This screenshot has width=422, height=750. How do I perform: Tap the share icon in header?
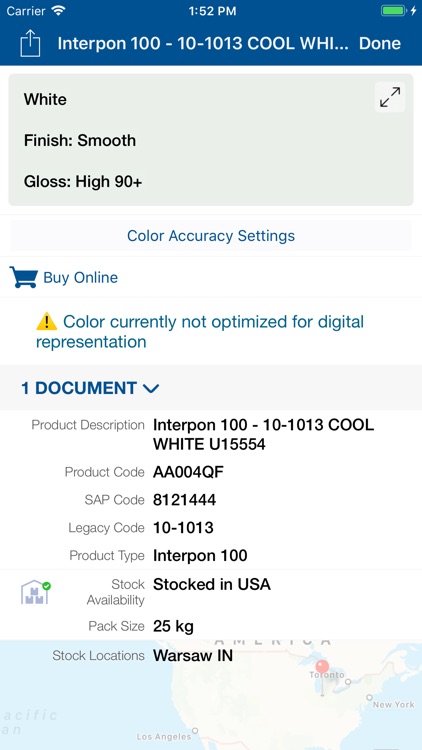pos(30,44)
